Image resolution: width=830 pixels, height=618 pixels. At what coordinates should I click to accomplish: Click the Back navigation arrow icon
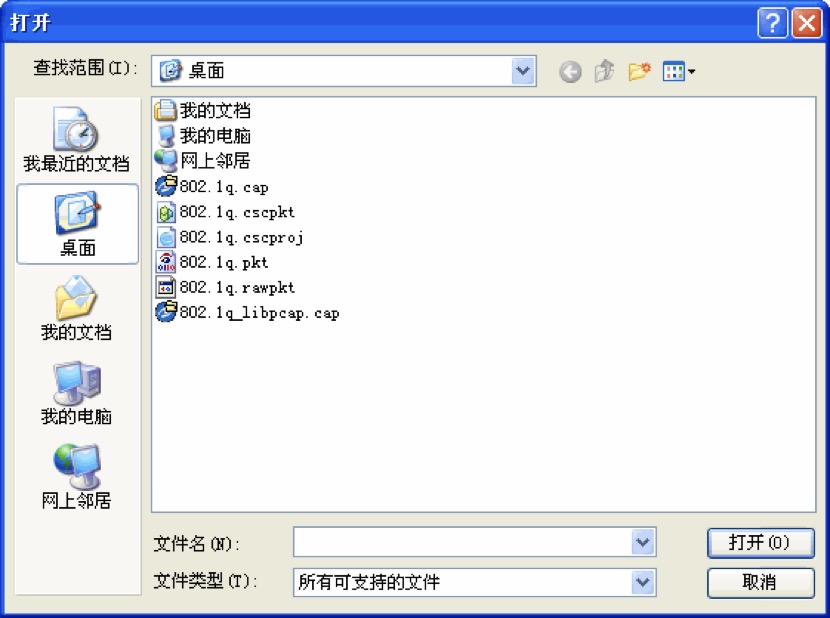pos(570,72)
